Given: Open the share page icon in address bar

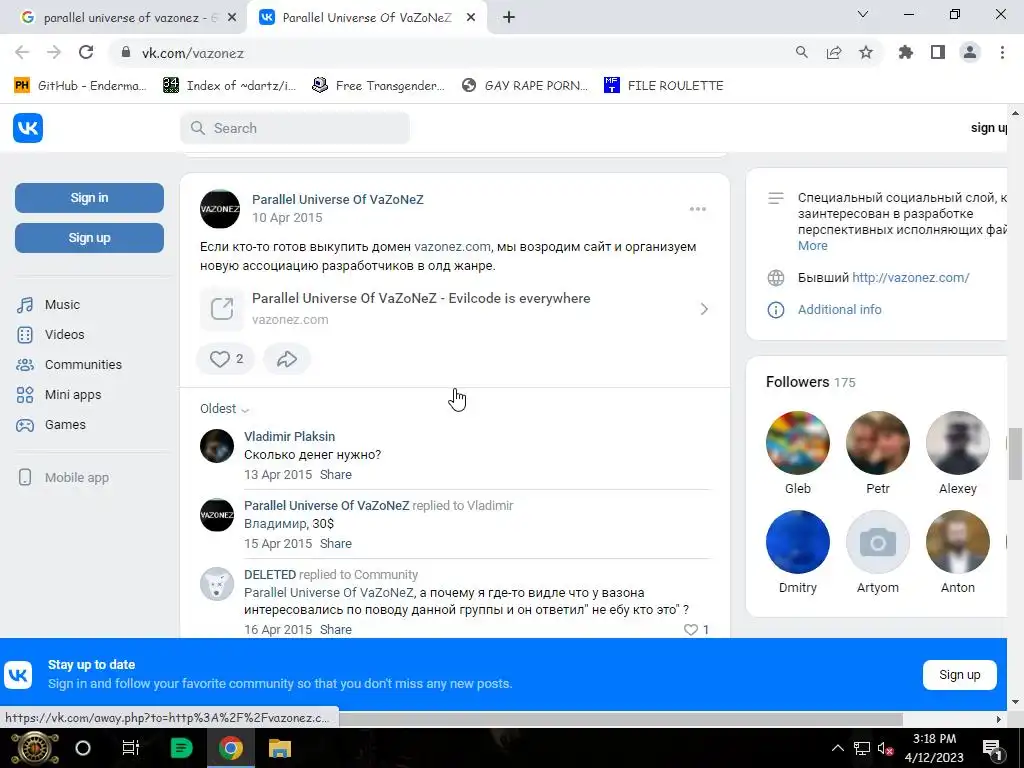Looking at the screenshot, I should pos(833,52).
